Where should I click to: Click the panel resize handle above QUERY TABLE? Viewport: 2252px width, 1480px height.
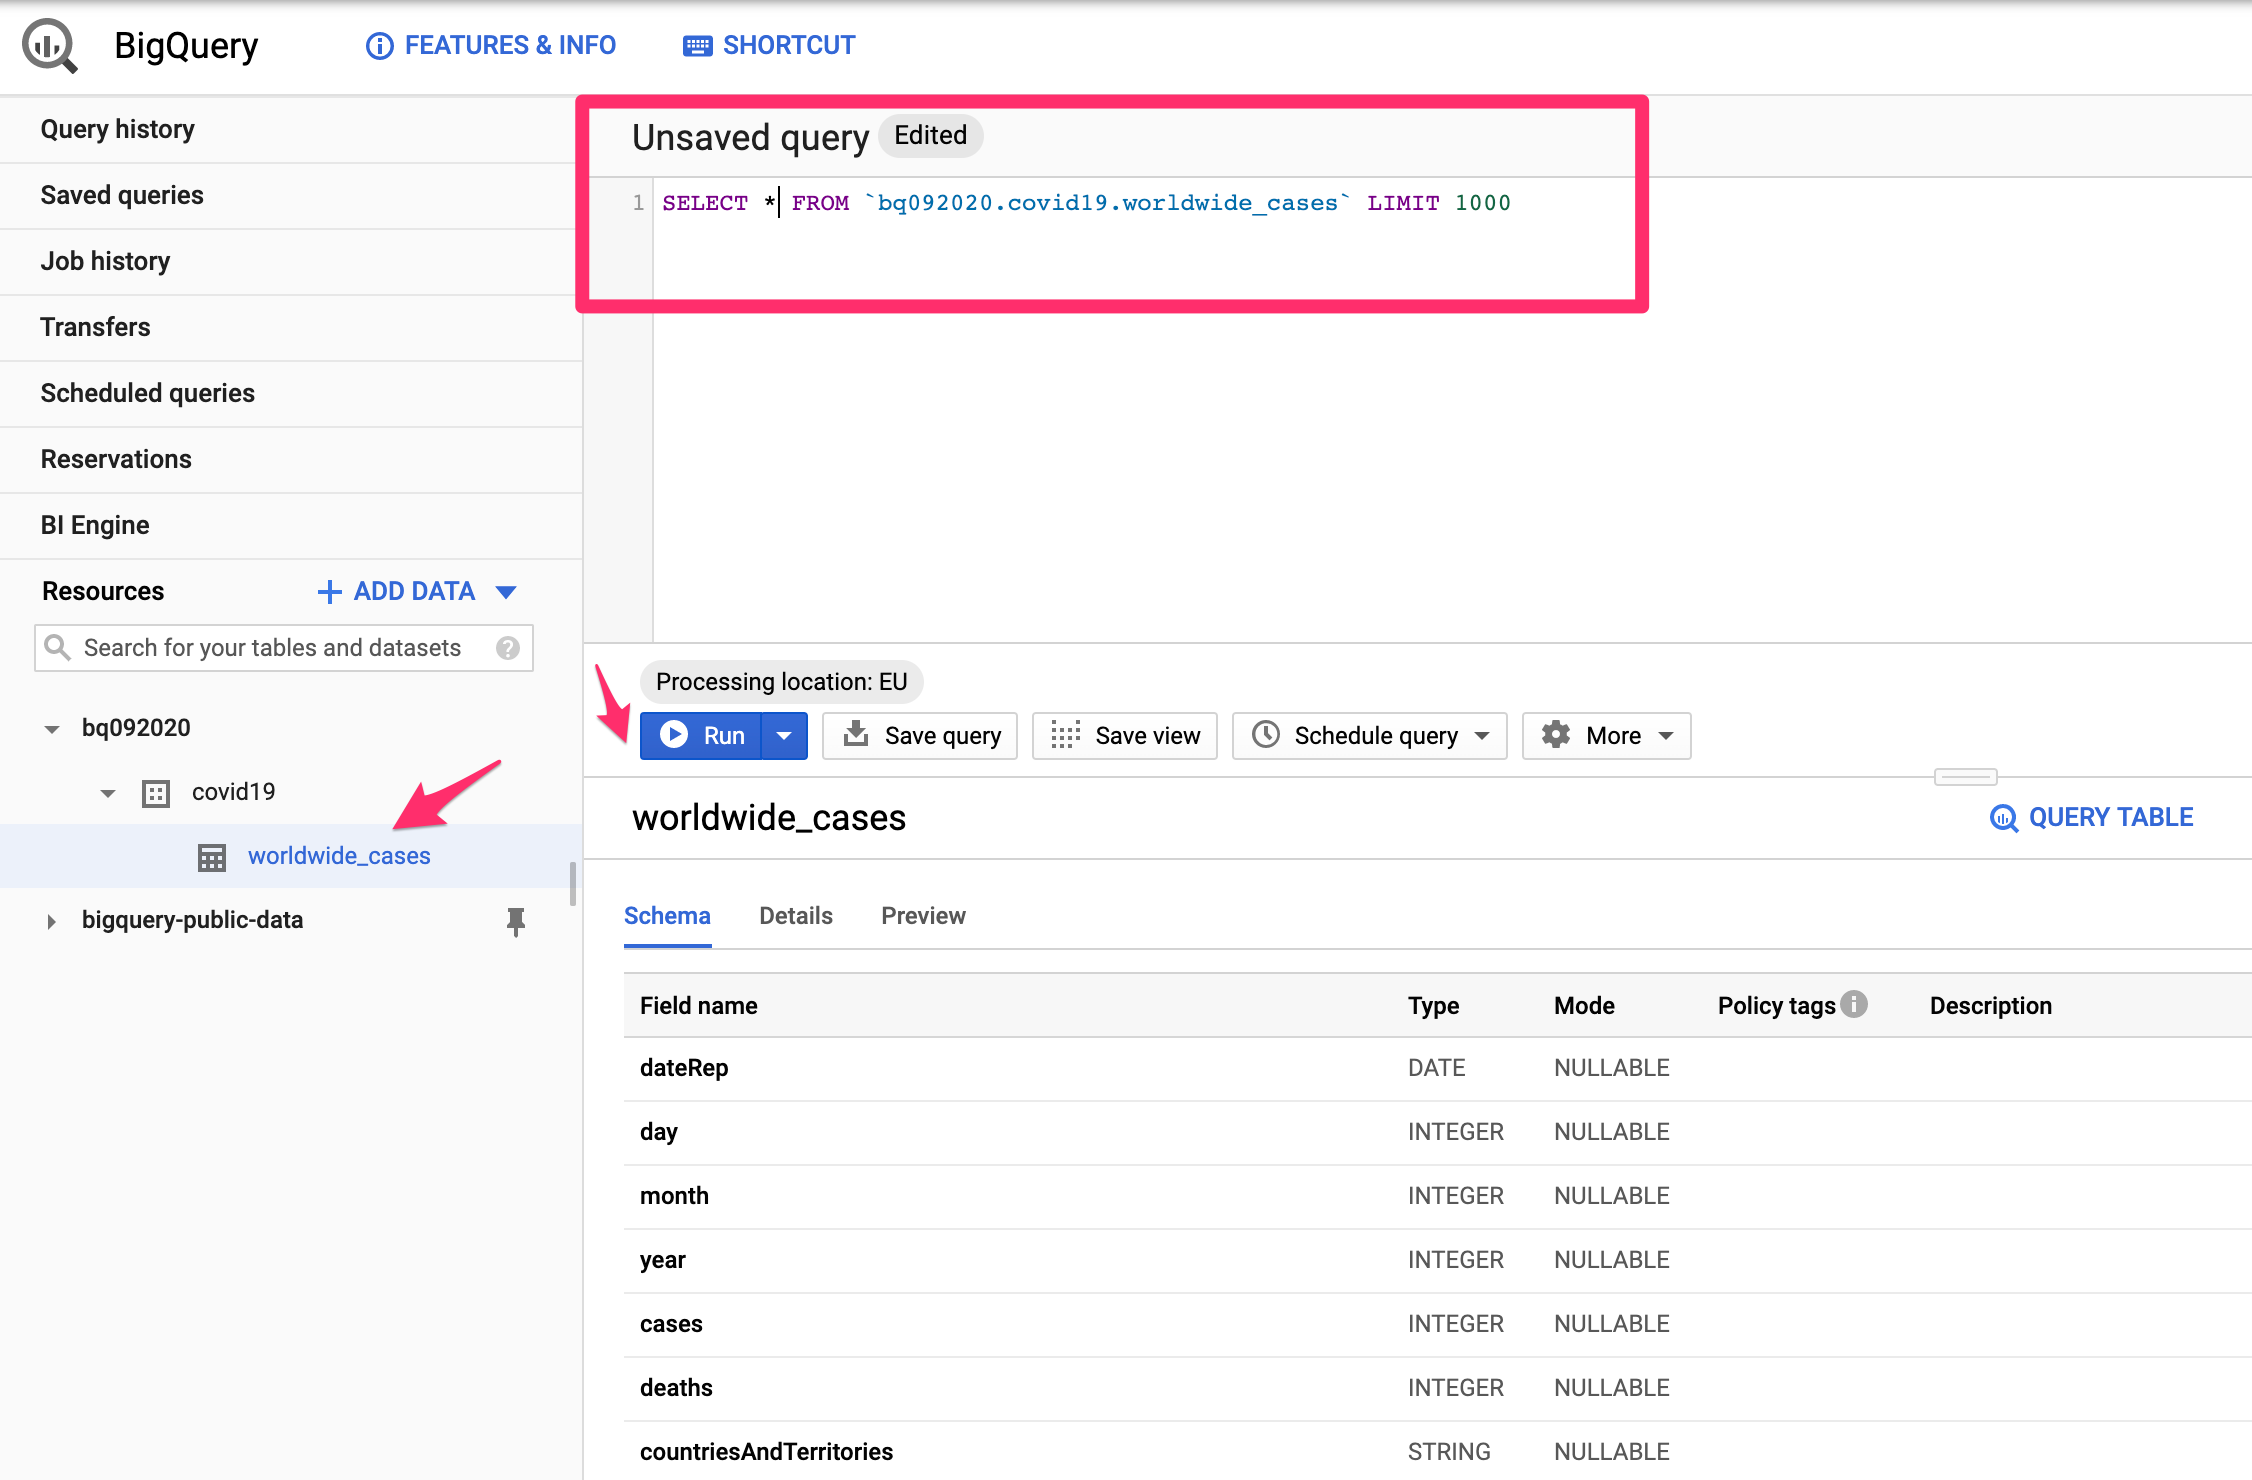[1965, 777]
